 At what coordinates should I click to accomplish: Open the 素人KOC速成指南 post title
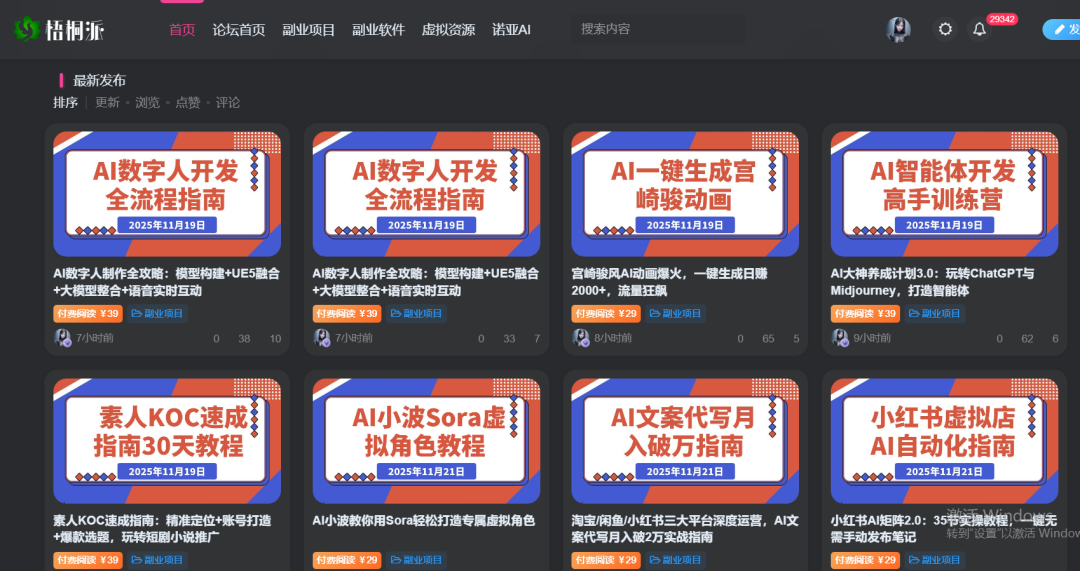(x=162, y=528)
